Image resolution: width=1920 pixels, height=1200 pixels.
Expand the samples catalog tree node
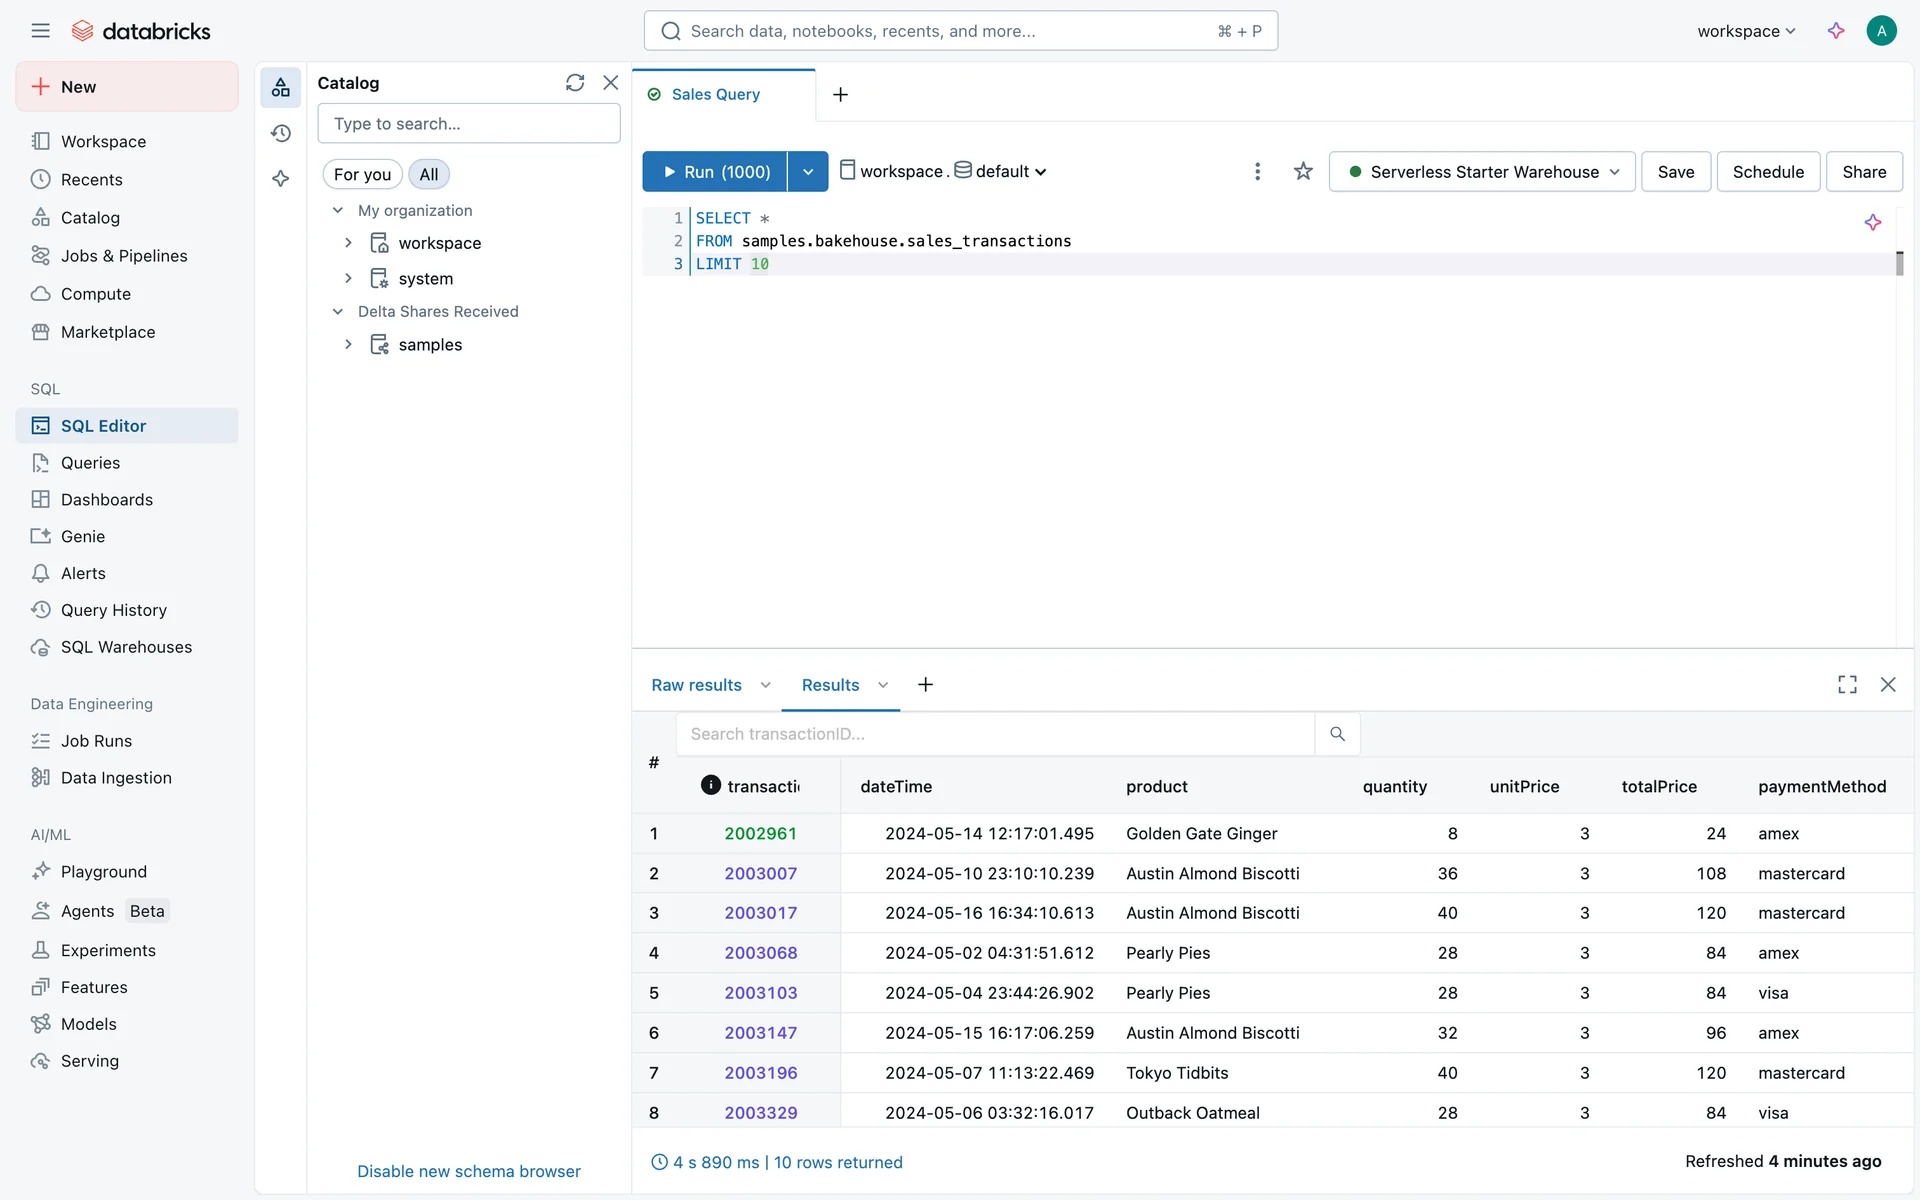tap(348, 344)
